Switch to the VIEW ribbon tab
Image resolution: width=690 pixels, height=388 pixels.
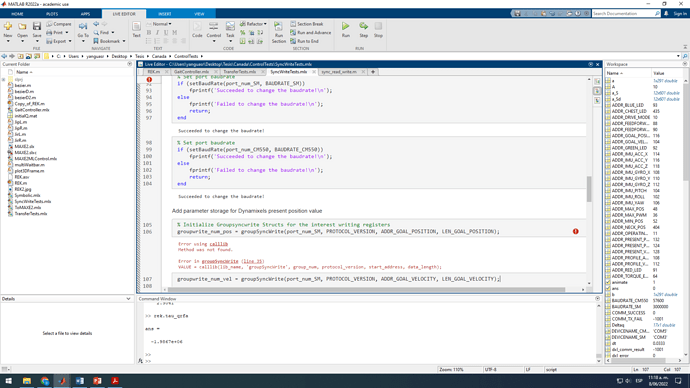pos(199,14)
